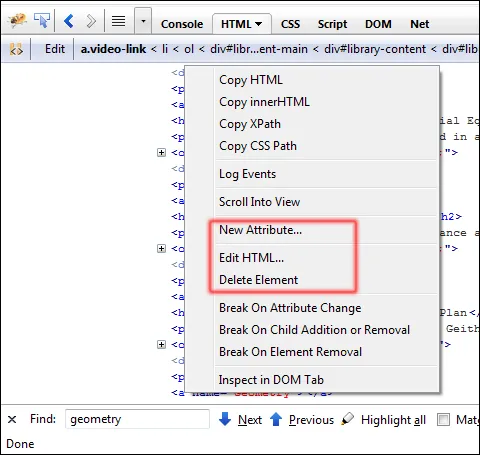Switch to the Script tab
Screen dimensions: 480x455
pos(332,24)
